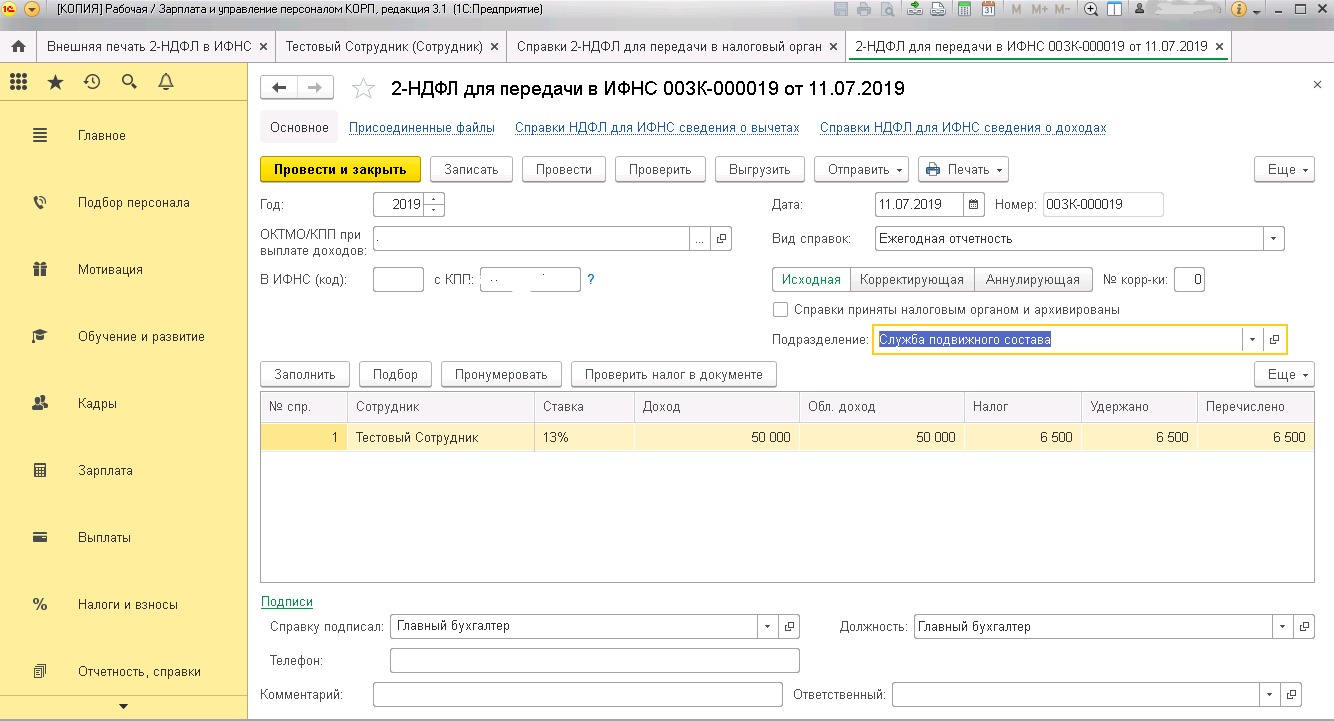The height and width of the screenshot is (721, 1334).
Task: Add document to favorites star
Action: (x=364, y=89)
